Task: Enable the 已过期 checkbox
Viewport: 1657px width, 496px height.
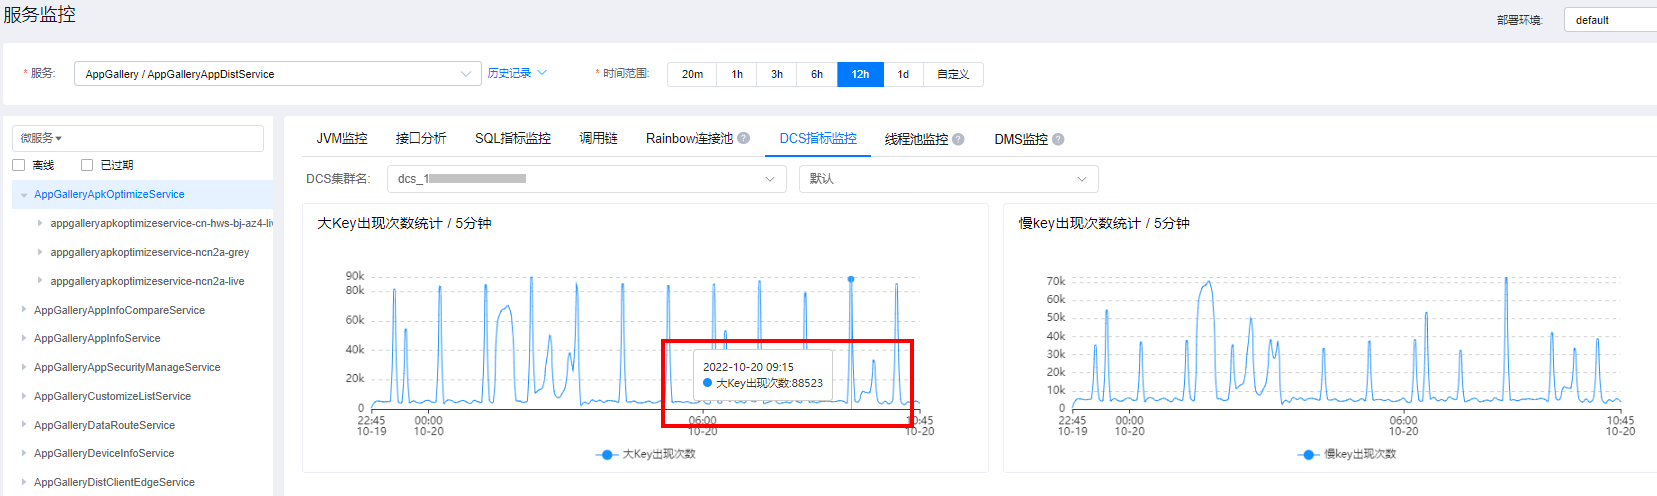Action: point(87,165)
